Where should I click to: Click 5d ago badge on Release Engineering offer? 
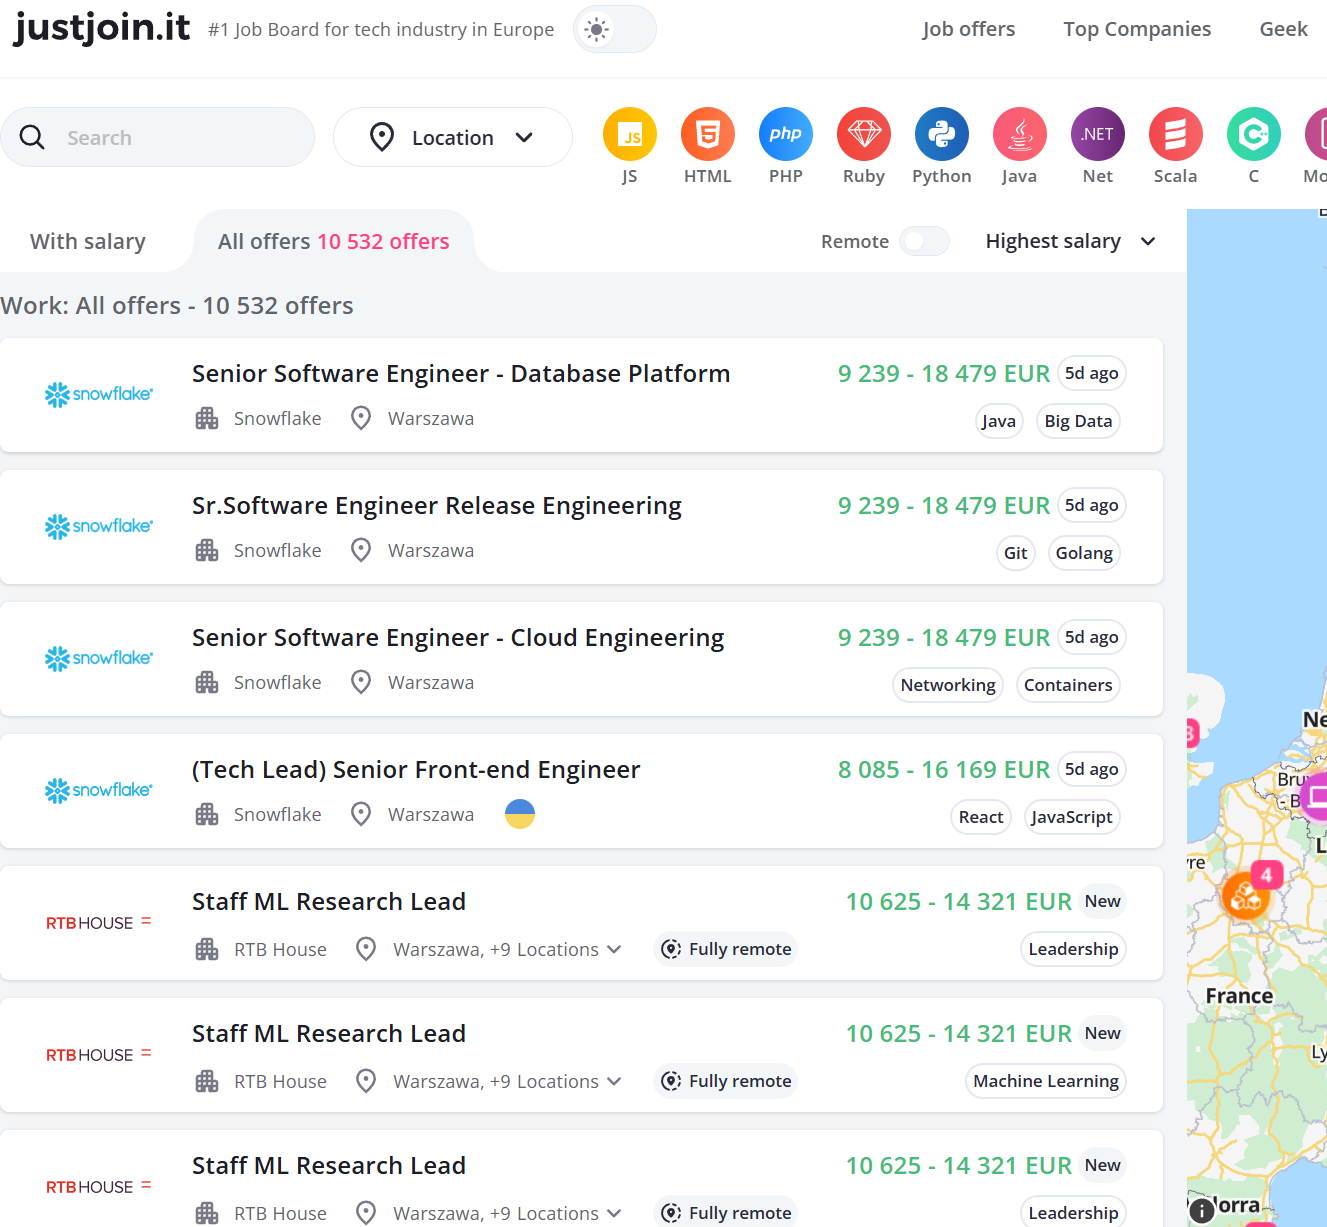coord(1091,505)
